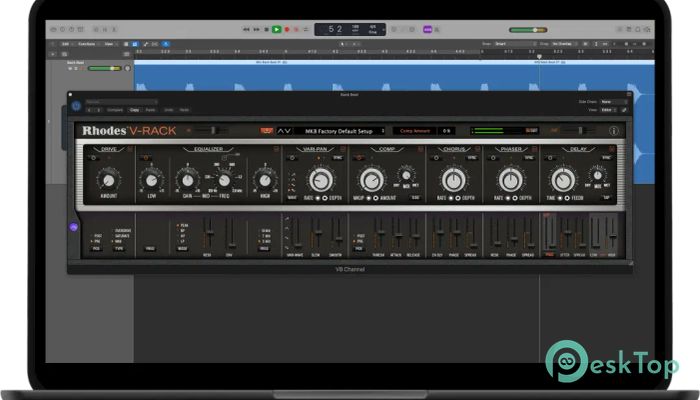Image resolution: width=700 pixels, height=400 pixels.
Task: Click the Copy button in plugin header
Action: (x=134, y=110)
